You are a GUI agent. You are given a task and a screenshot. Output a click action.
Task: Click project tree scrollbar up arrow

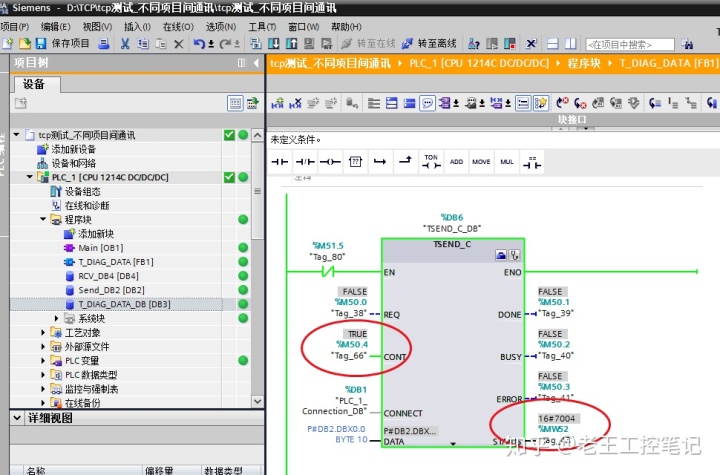(258, 135)
